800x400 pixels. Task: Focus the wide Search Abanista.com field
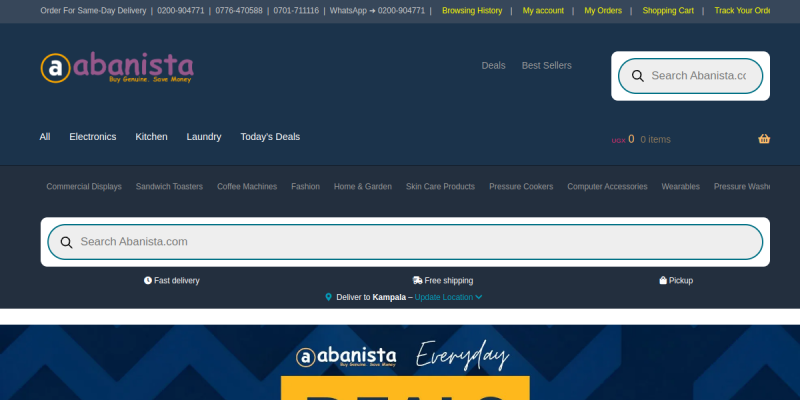405,242
